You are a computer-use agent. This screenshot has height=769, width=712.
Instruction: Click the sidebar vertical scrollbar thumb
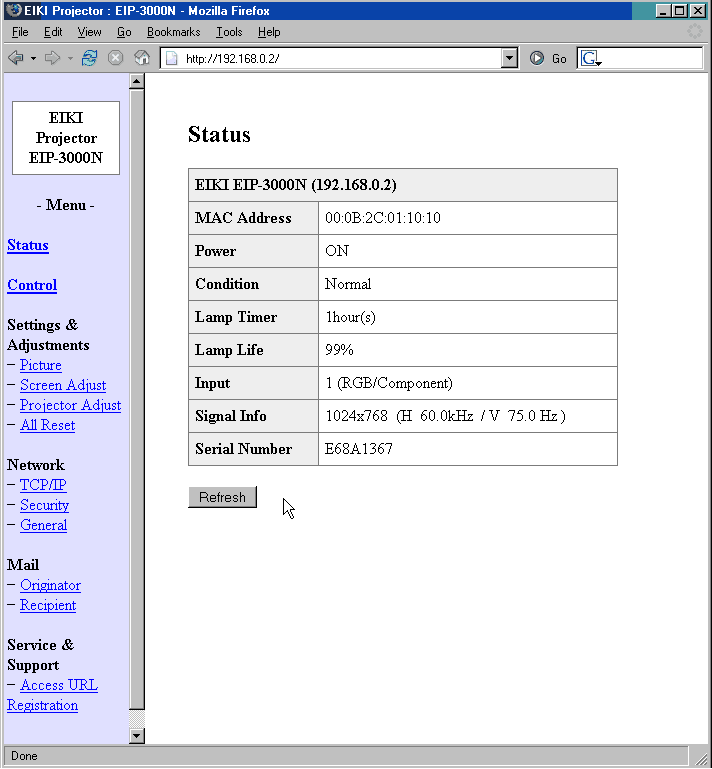[x=137, y=399]
